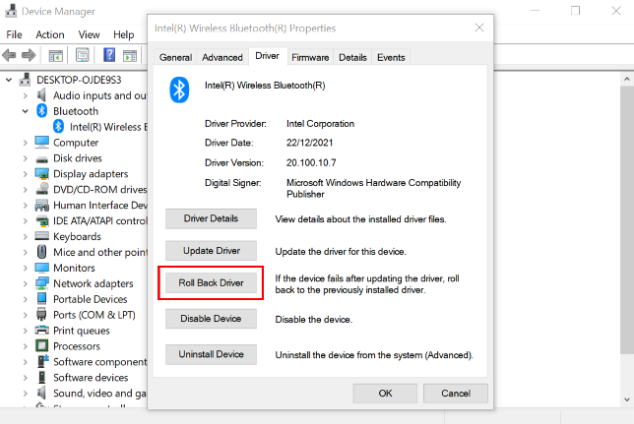Click the action pane toolbar icon
This screenshot has width=634, height=424.
[x=130, y=56]
